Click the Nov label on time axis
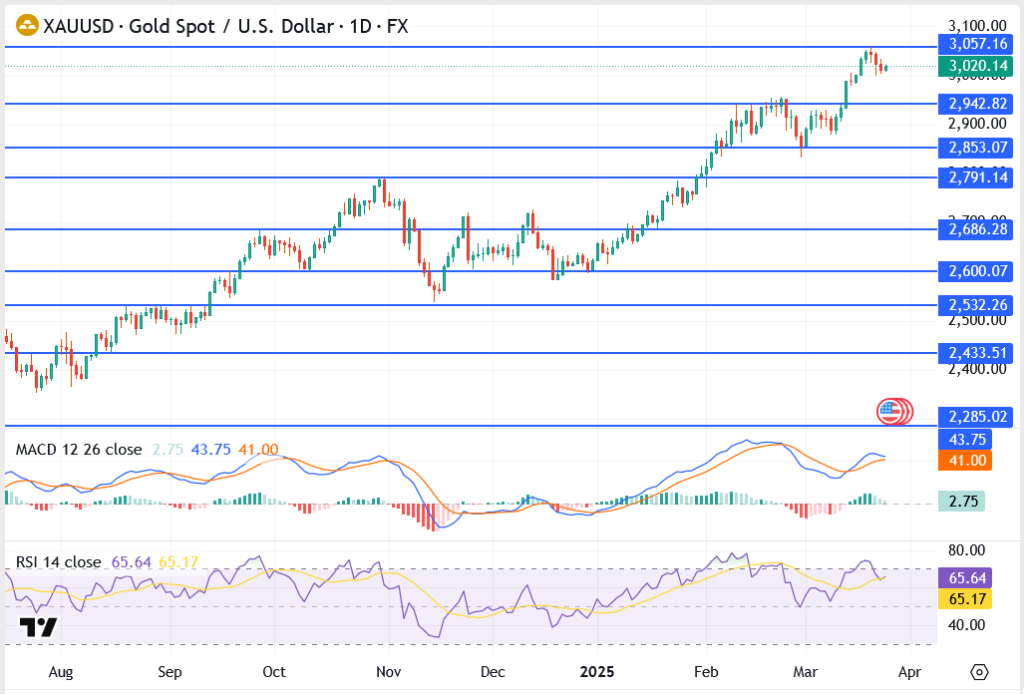The height and width of the screenshot is (694, 1024). tap(389, 671)
